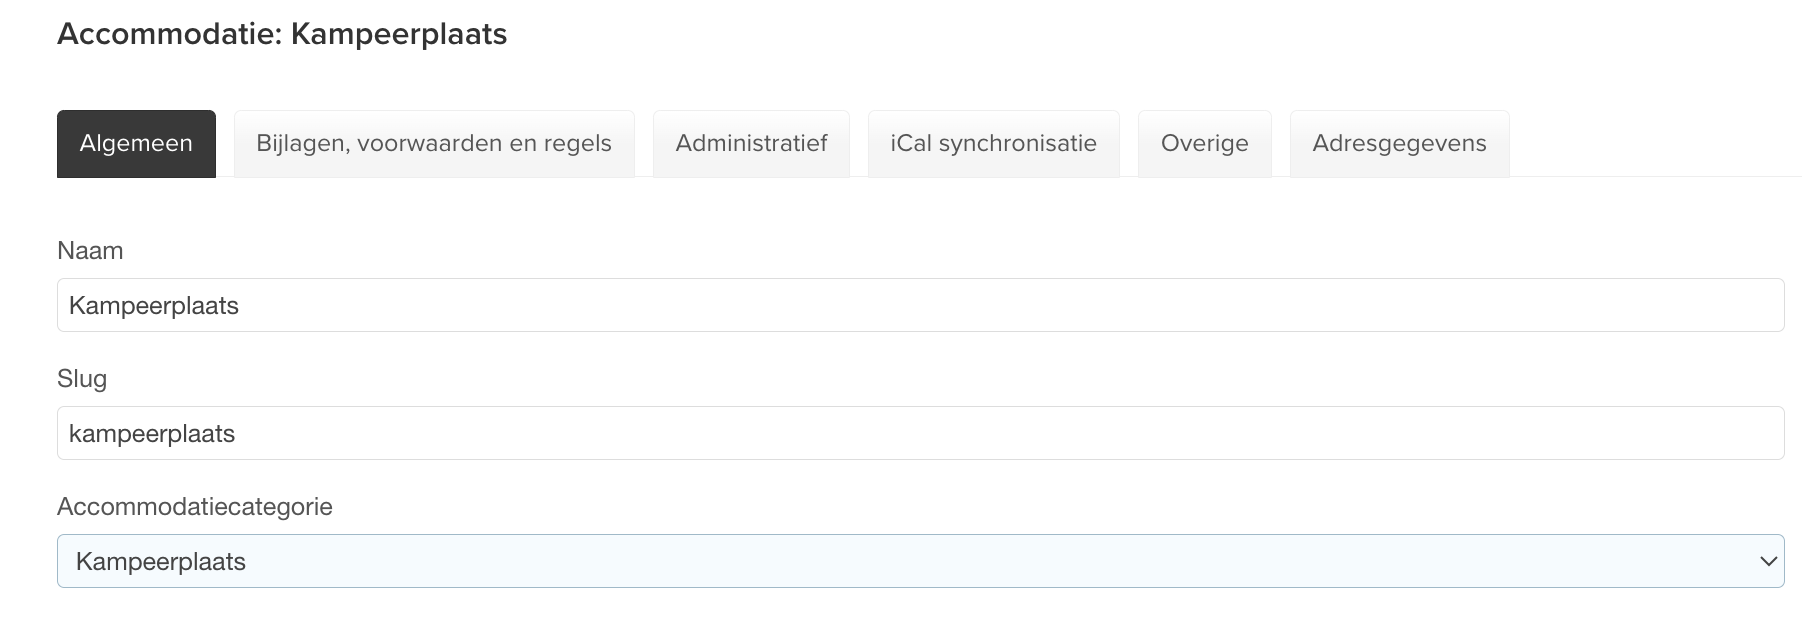Viewport: 1802px width, 630px height.
Task: Open the Algemeen tab
Action: 136,144
